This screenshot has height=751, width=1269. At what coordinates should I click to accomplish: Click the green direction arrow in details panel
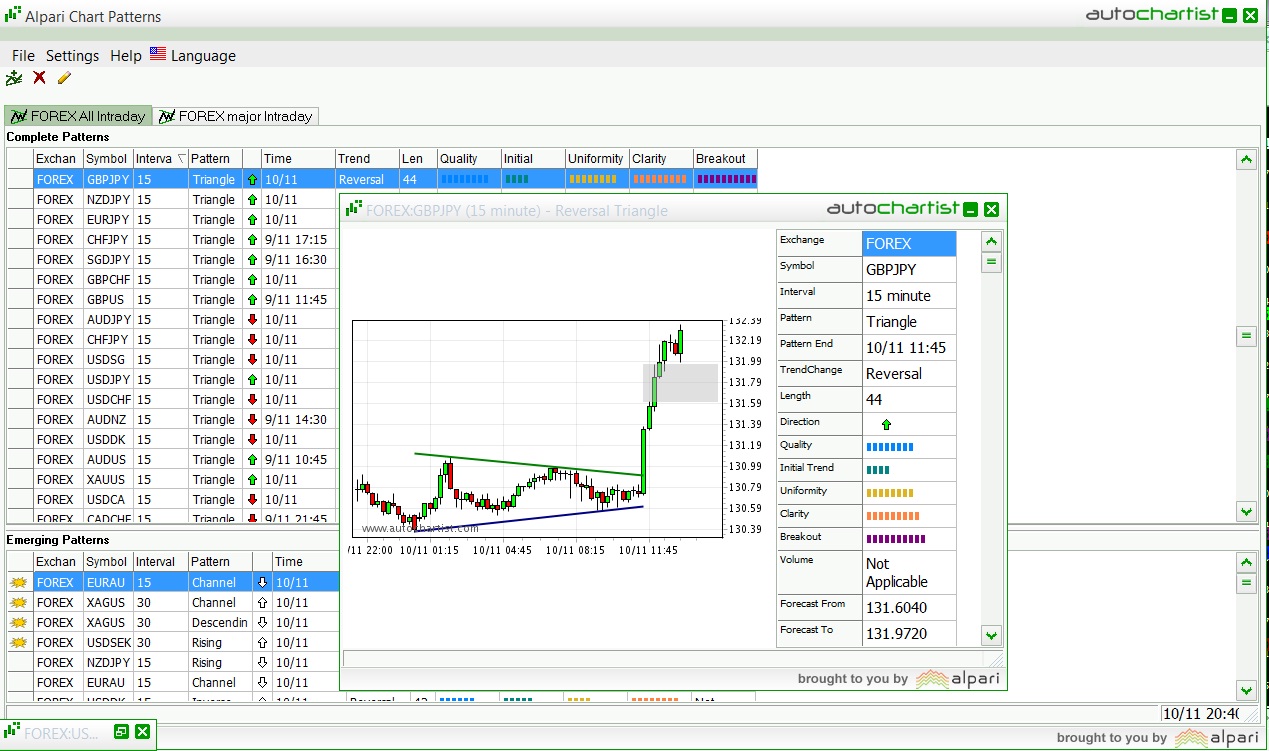point(886,424)
